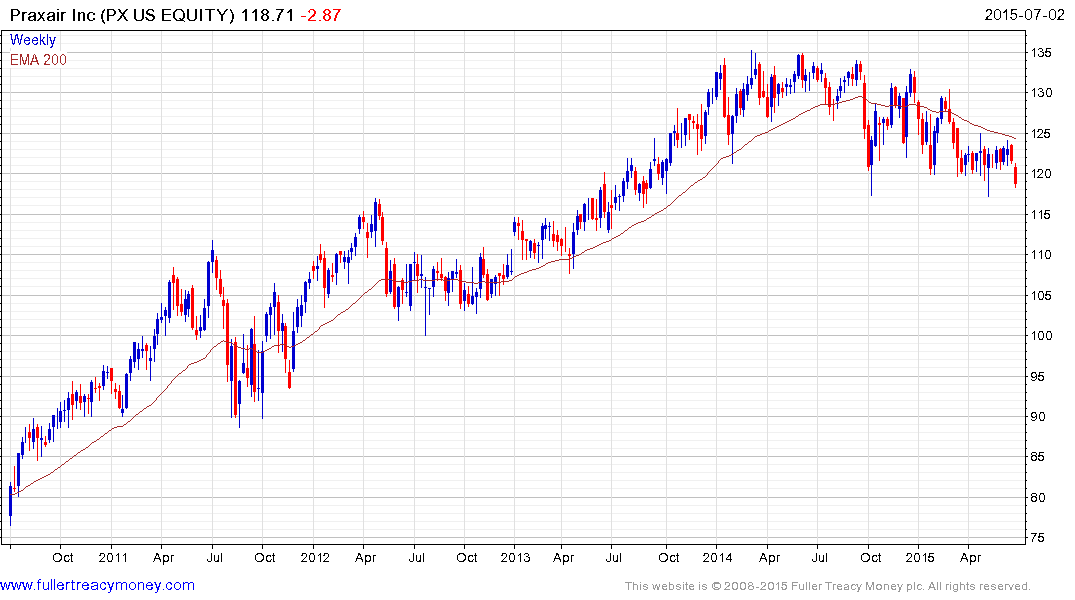Click the 2012 year label on time axis
The width and height of the screenshot is (1075, 600).
[315, 557]
